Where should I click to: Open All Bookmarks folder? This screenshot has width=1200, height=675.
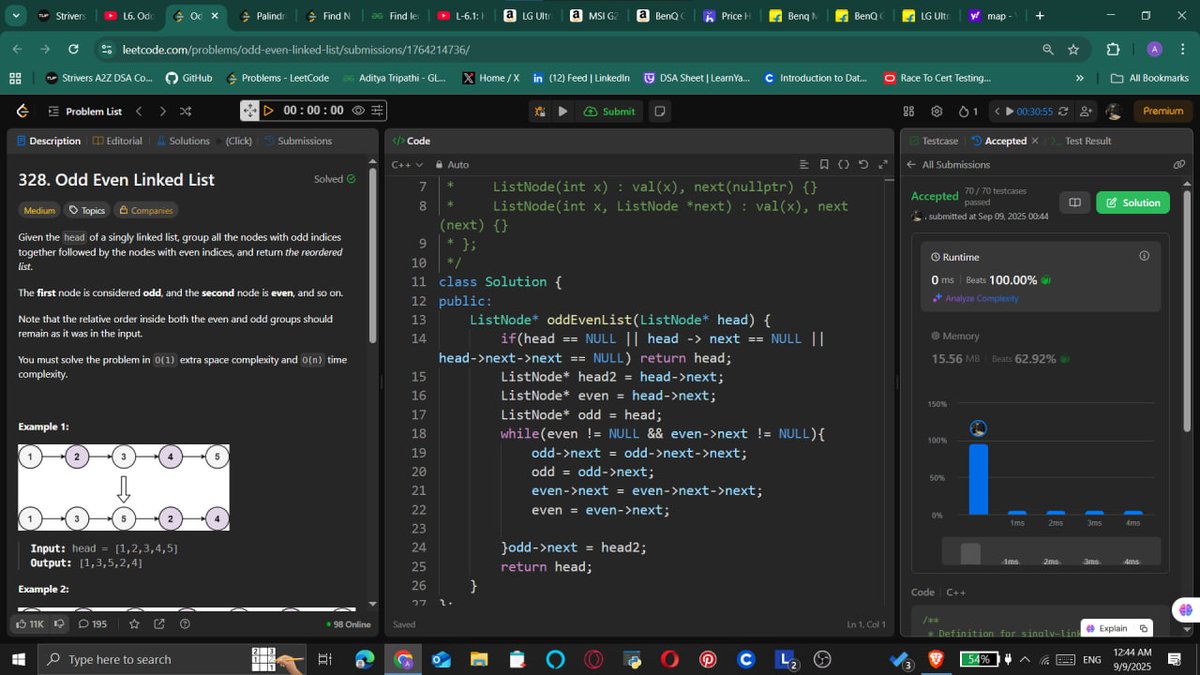coord(1150,78)
